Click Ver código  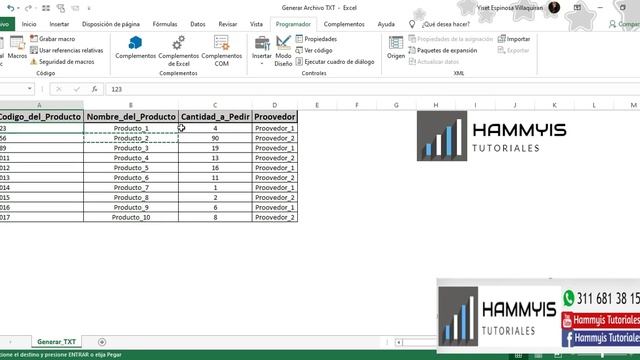tap(314, 50)
